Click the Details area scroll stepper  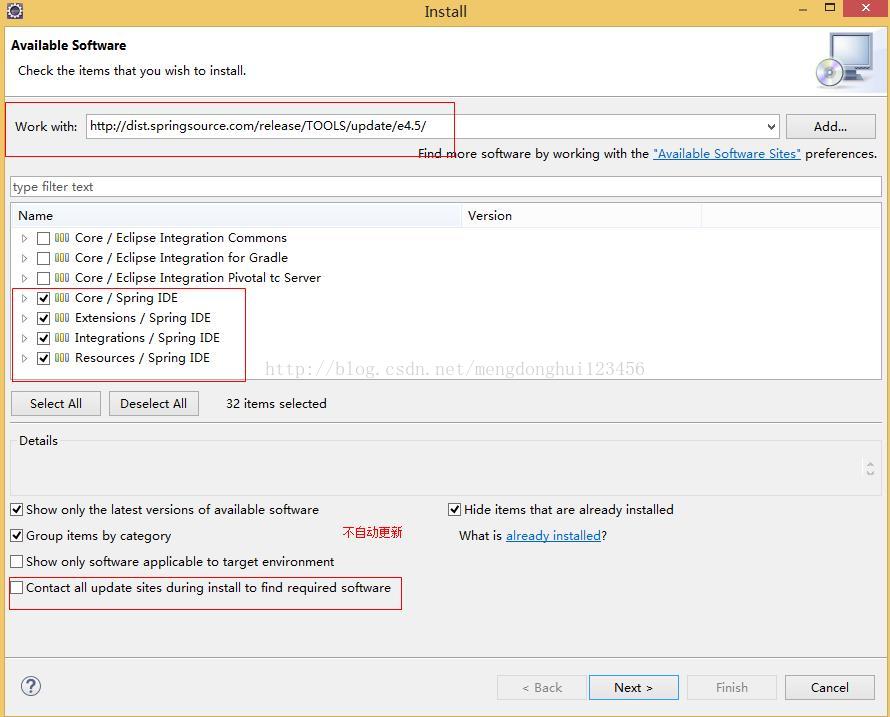click(870, 468)
